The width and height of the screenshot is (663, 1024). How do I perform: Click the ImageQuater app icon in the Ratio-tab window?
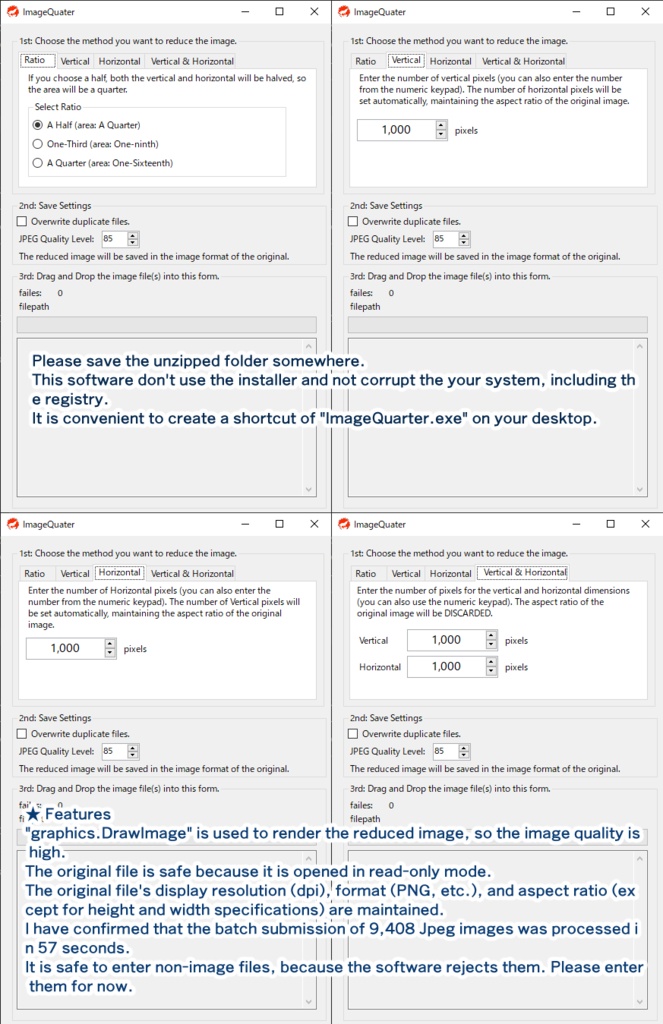(x=11, y=12)
